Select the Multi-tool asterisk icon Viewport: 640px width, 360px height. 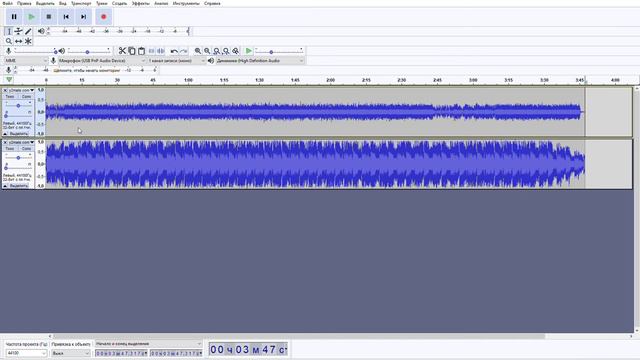(x=28, y=41)
